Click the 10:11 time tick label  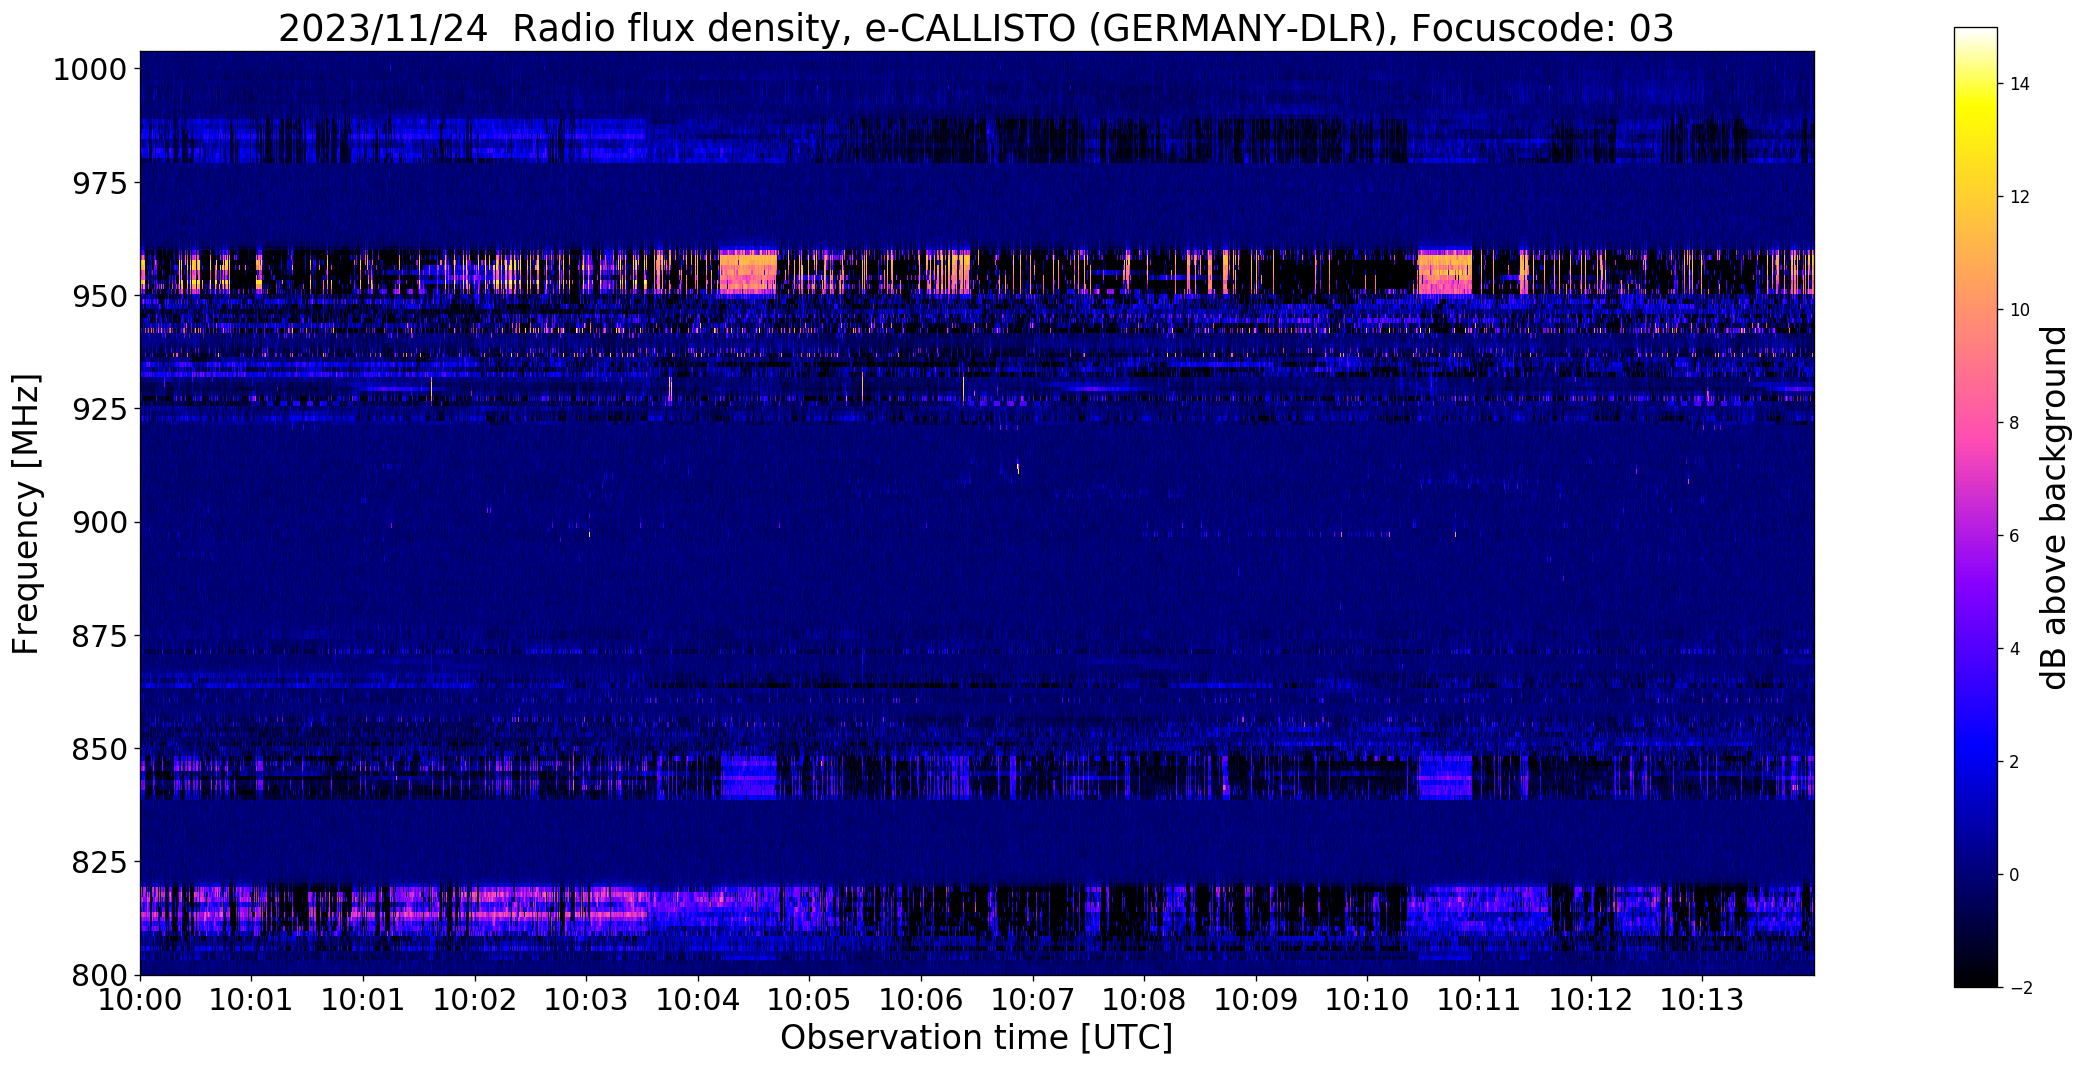tap(1479, 1000)
